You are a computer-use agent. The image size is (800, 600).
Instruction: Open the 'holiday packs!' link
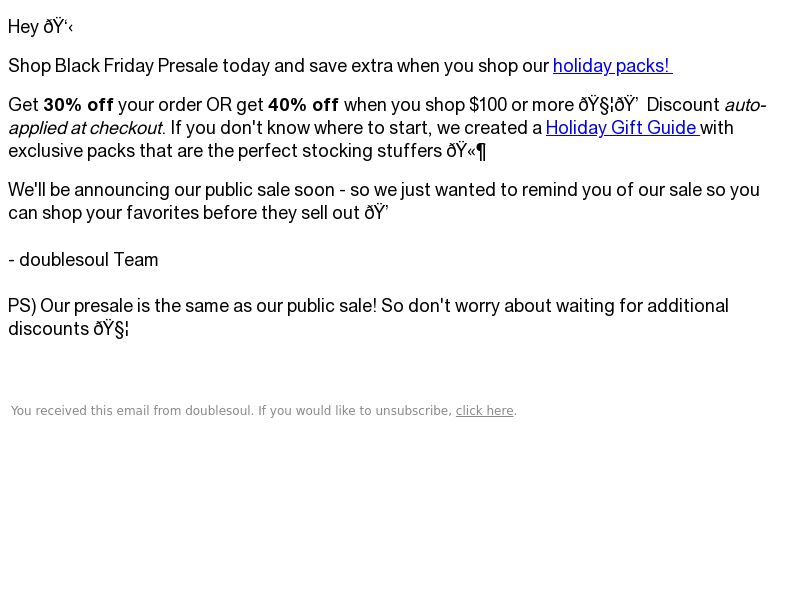(612, 66)
